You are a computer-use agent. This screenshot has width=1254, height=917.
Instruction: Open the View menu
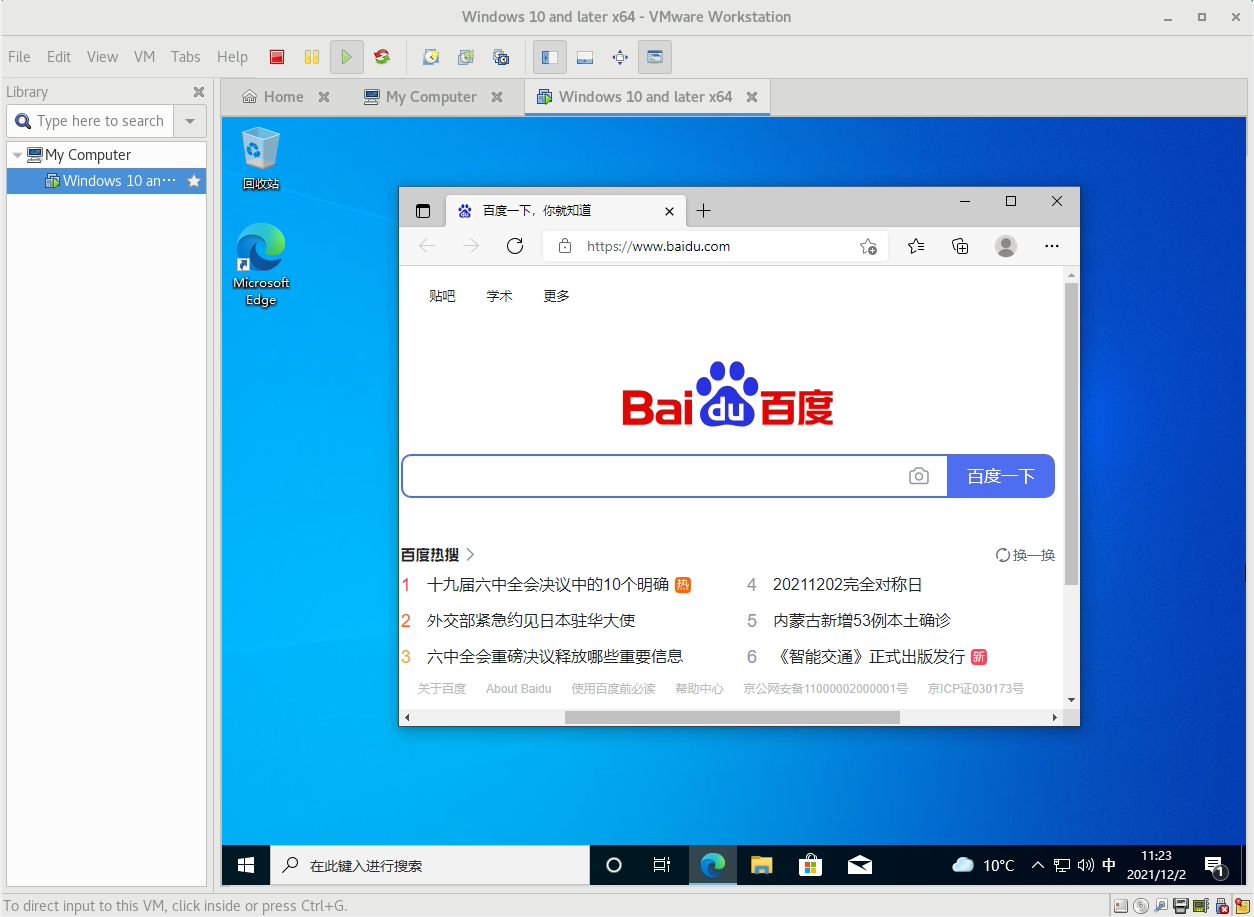click(102, 57)
